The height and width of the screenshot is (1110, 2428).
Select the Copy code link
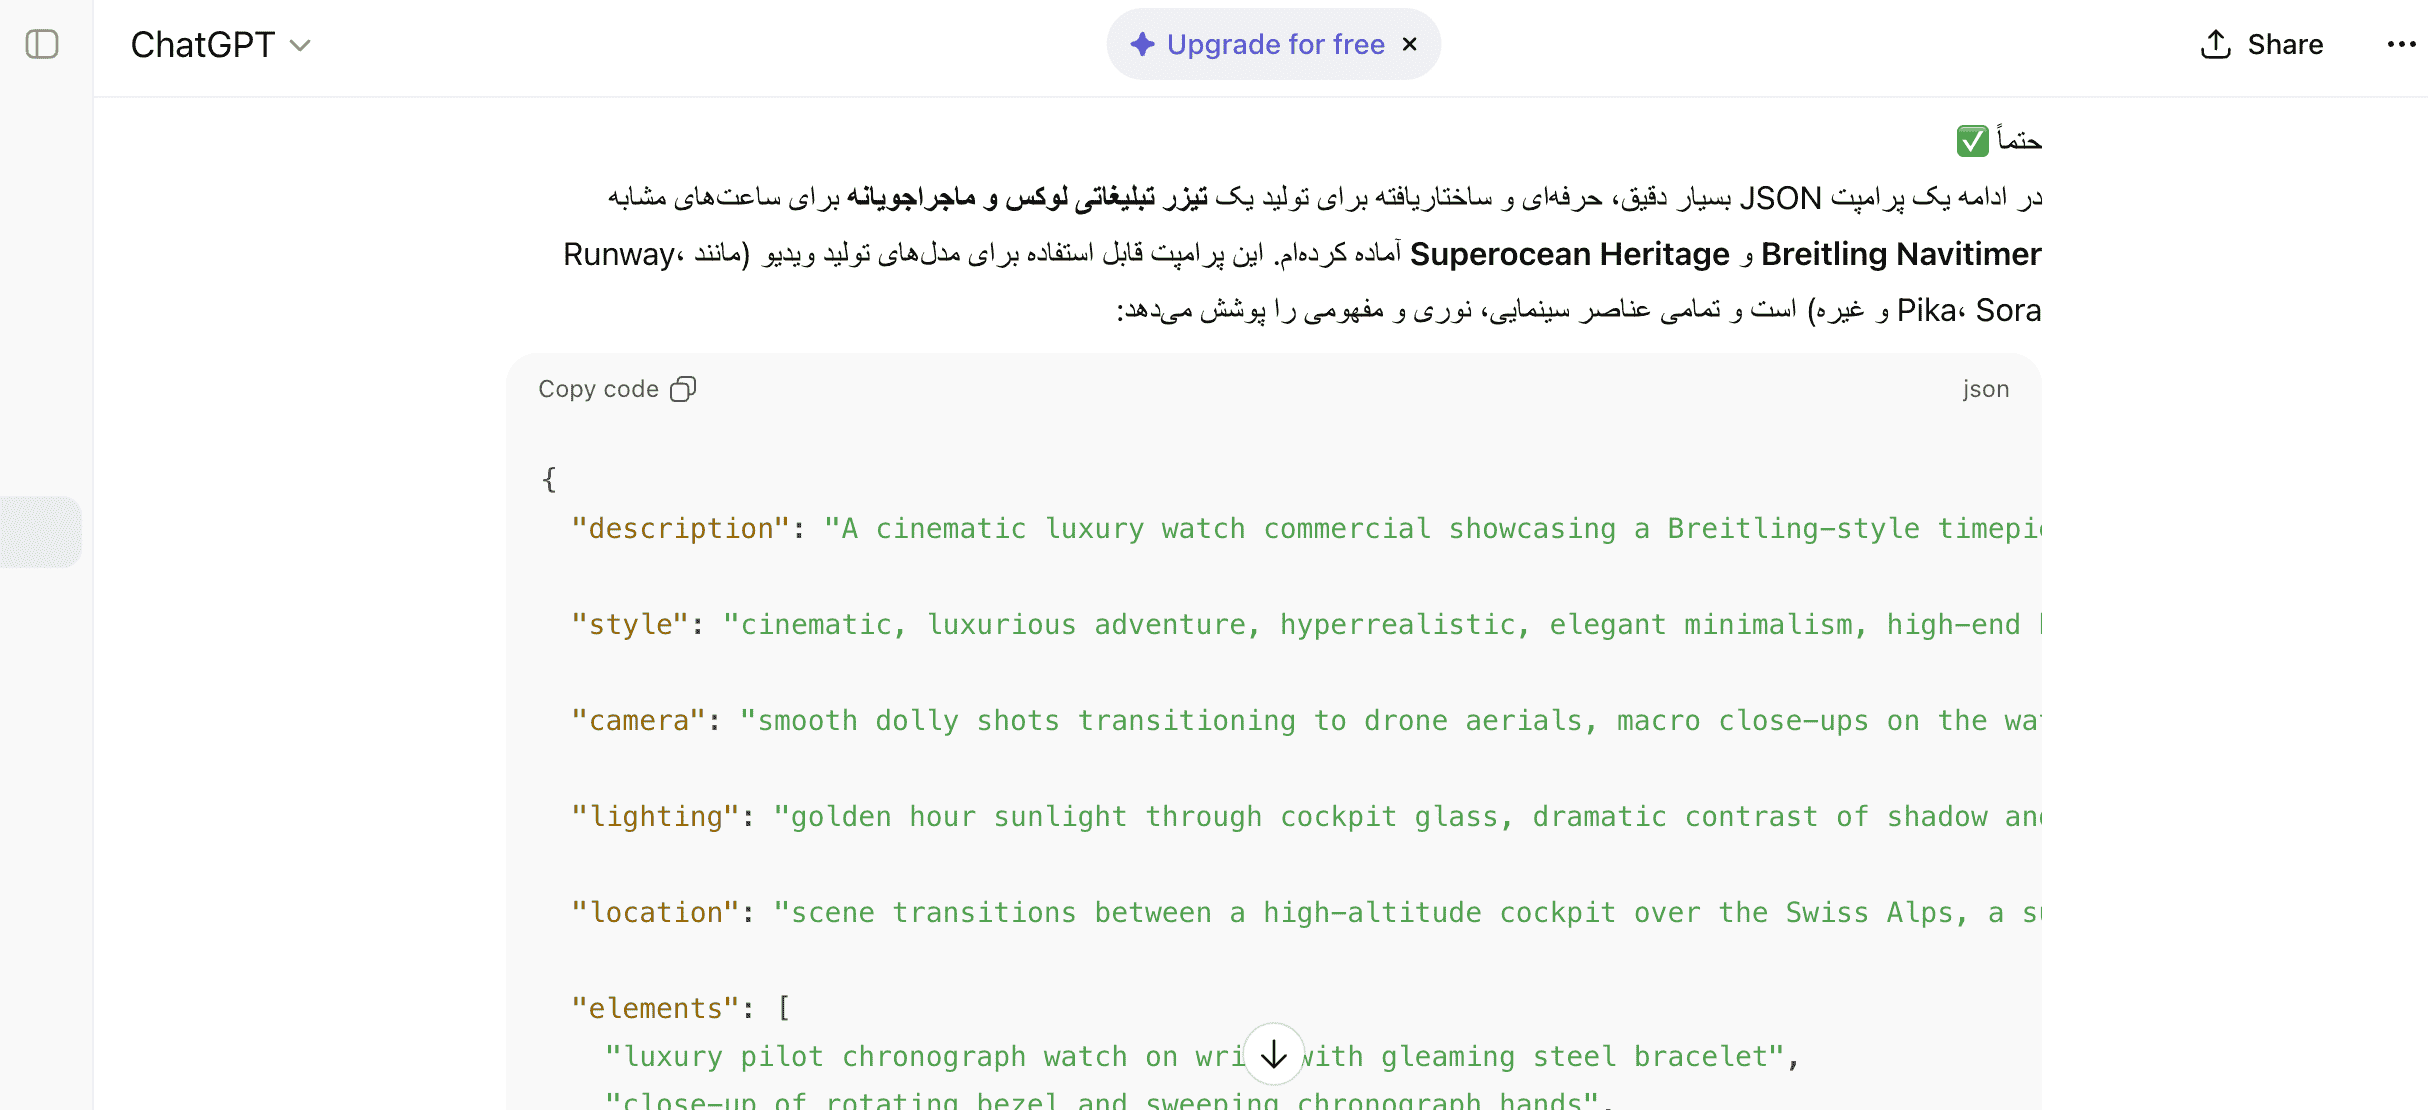598,388
